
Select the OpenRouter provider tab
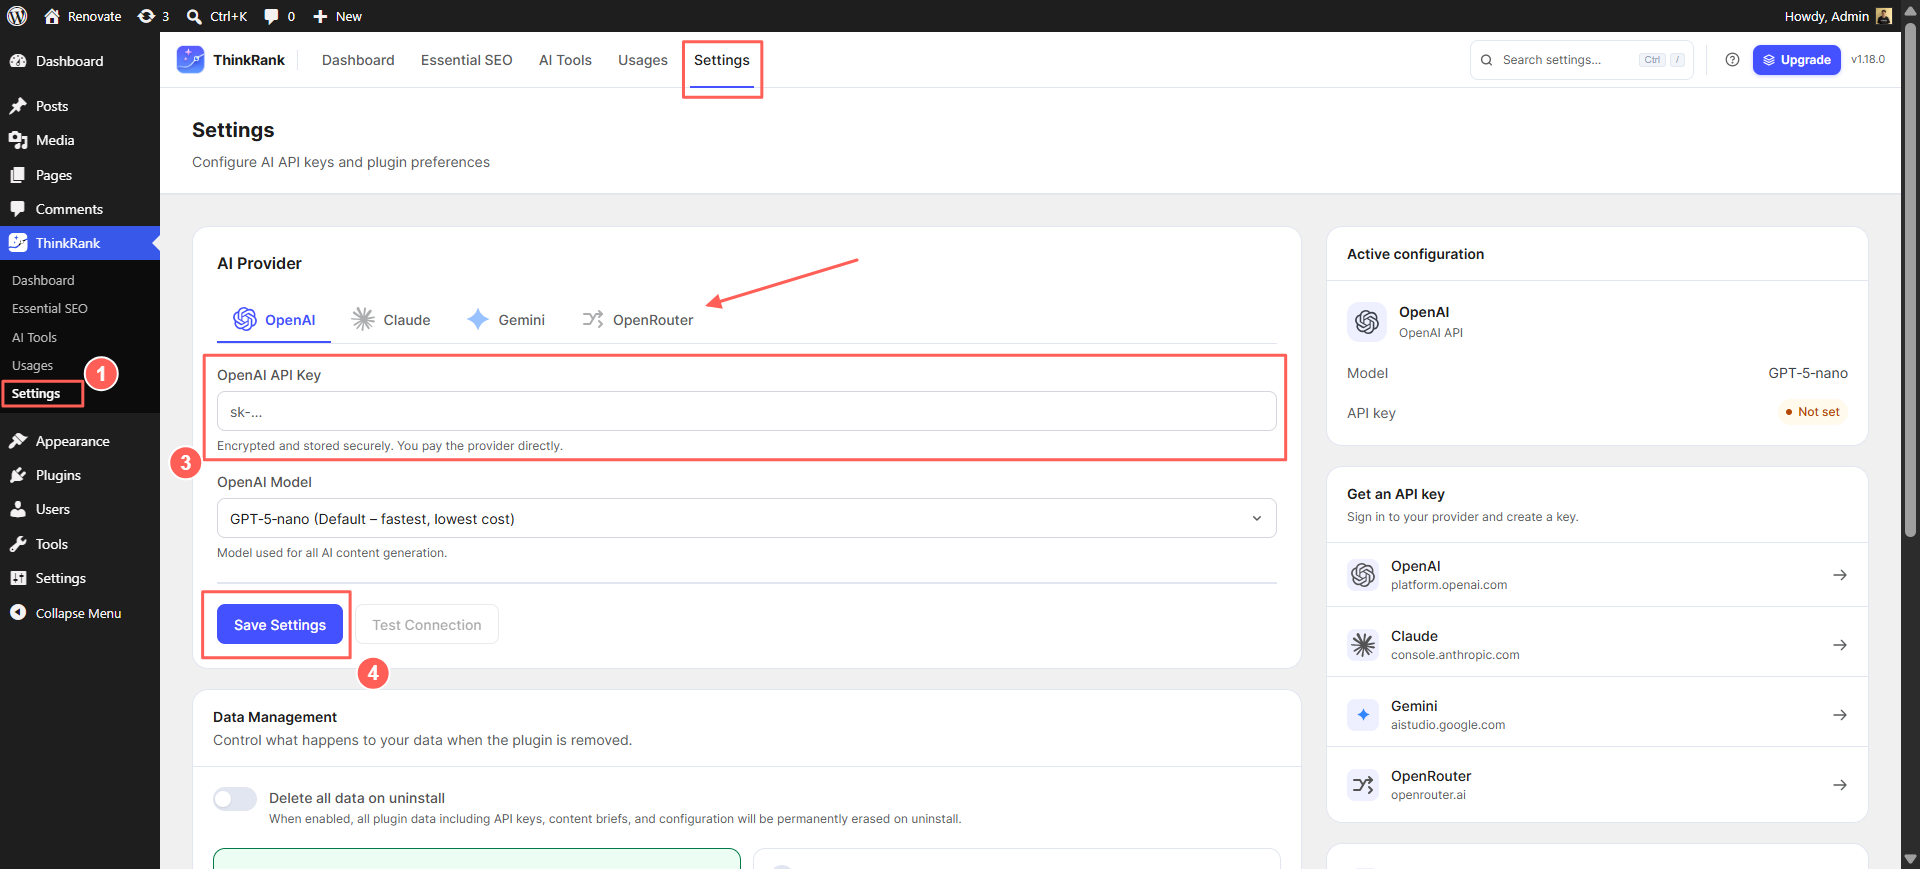coord(638,320)
